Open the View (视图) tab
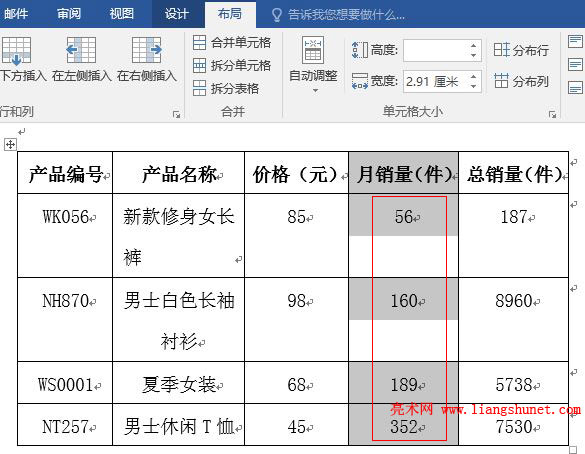 coord(121,14)
